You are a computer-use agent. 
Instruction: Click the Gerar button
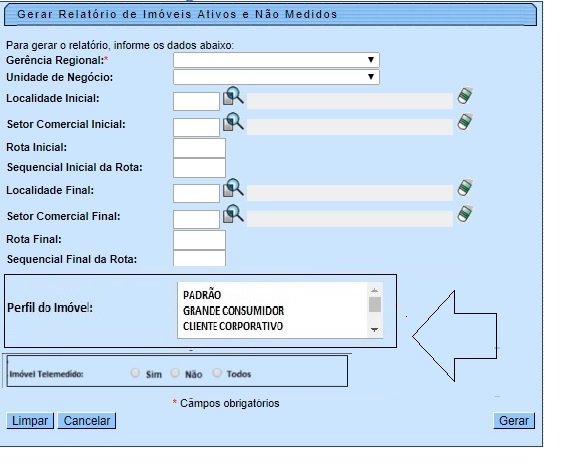coord(514,421)
